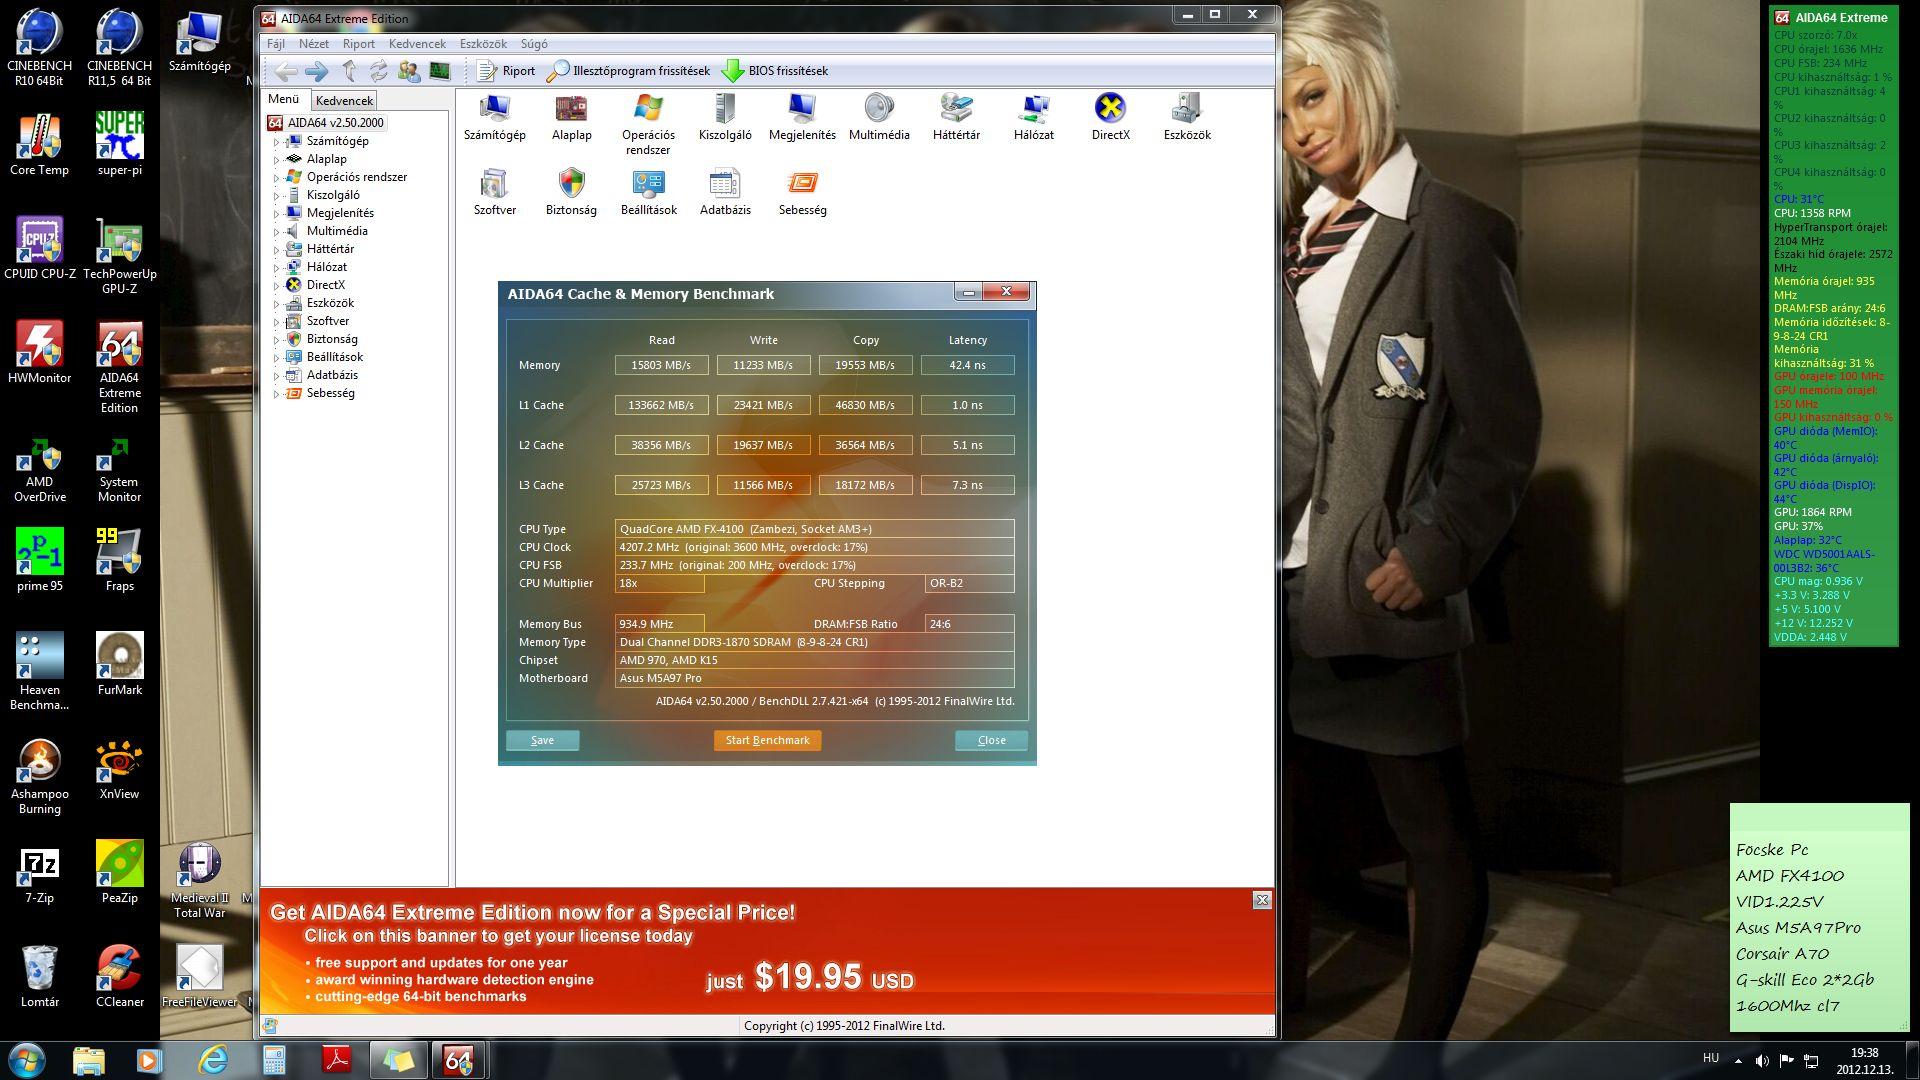Select DirectX in the tree
This screenshot has height=1080, width=1920.
[325, 285]
